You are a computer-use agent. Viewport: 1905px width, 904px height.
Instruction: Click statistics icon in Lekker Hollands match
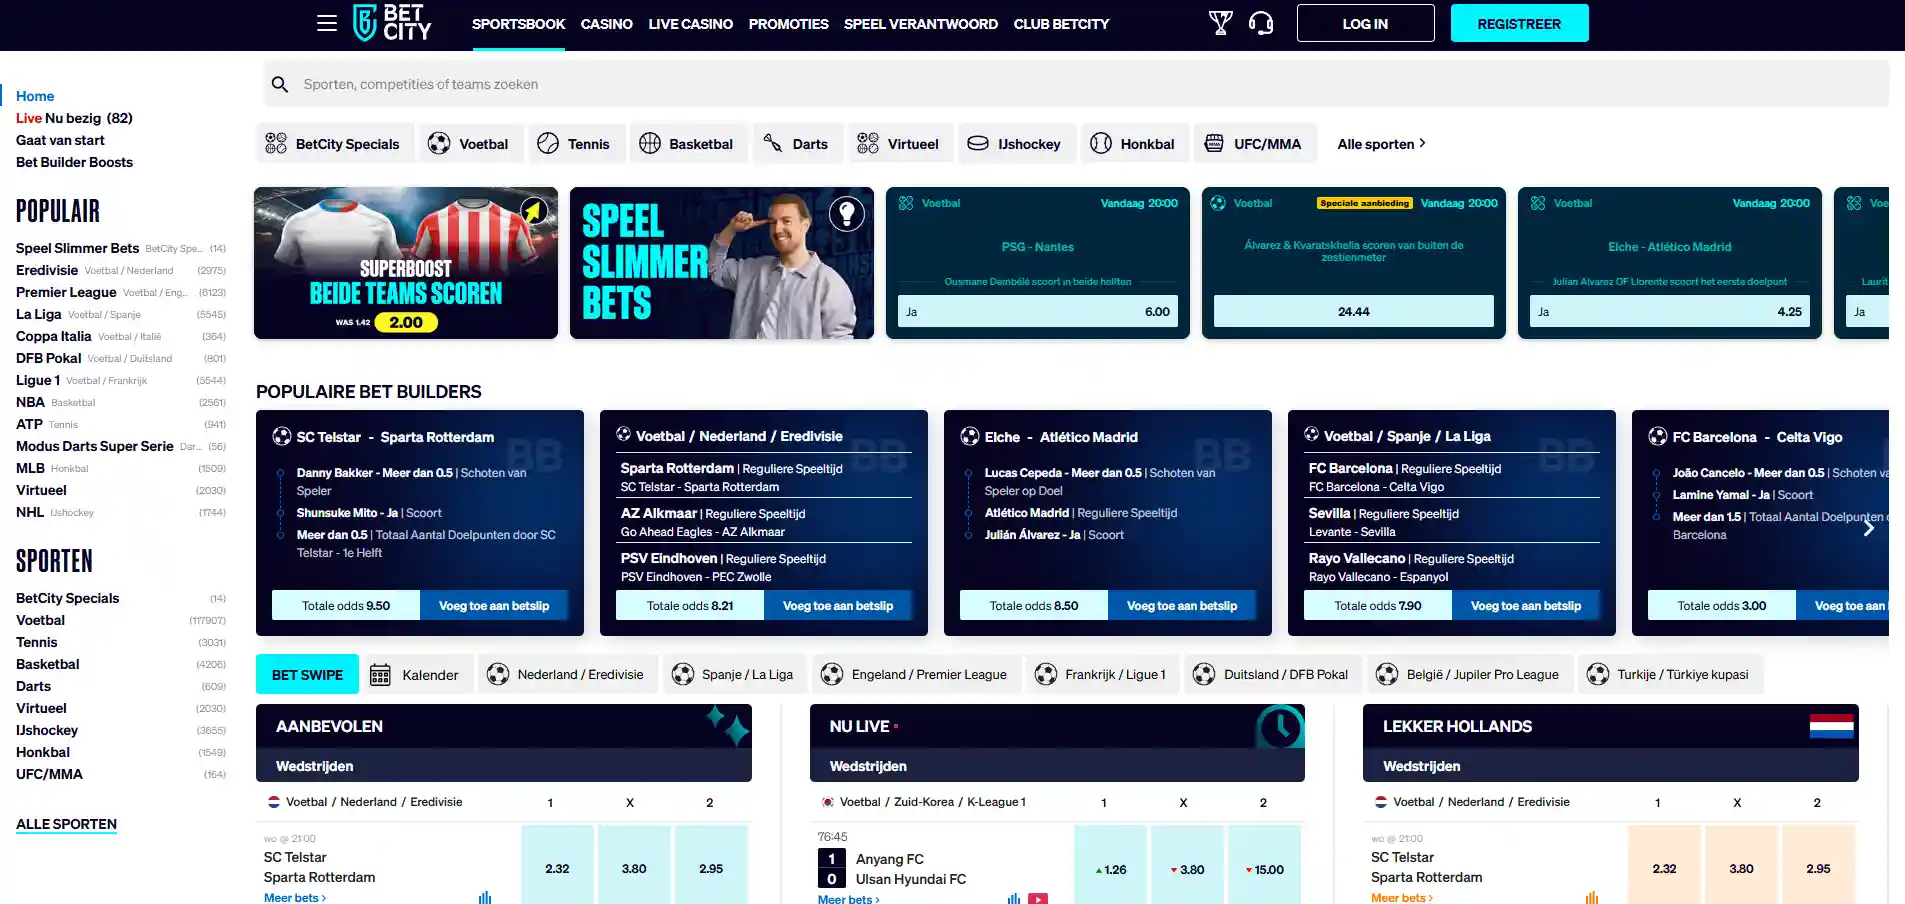[1592, 897]
